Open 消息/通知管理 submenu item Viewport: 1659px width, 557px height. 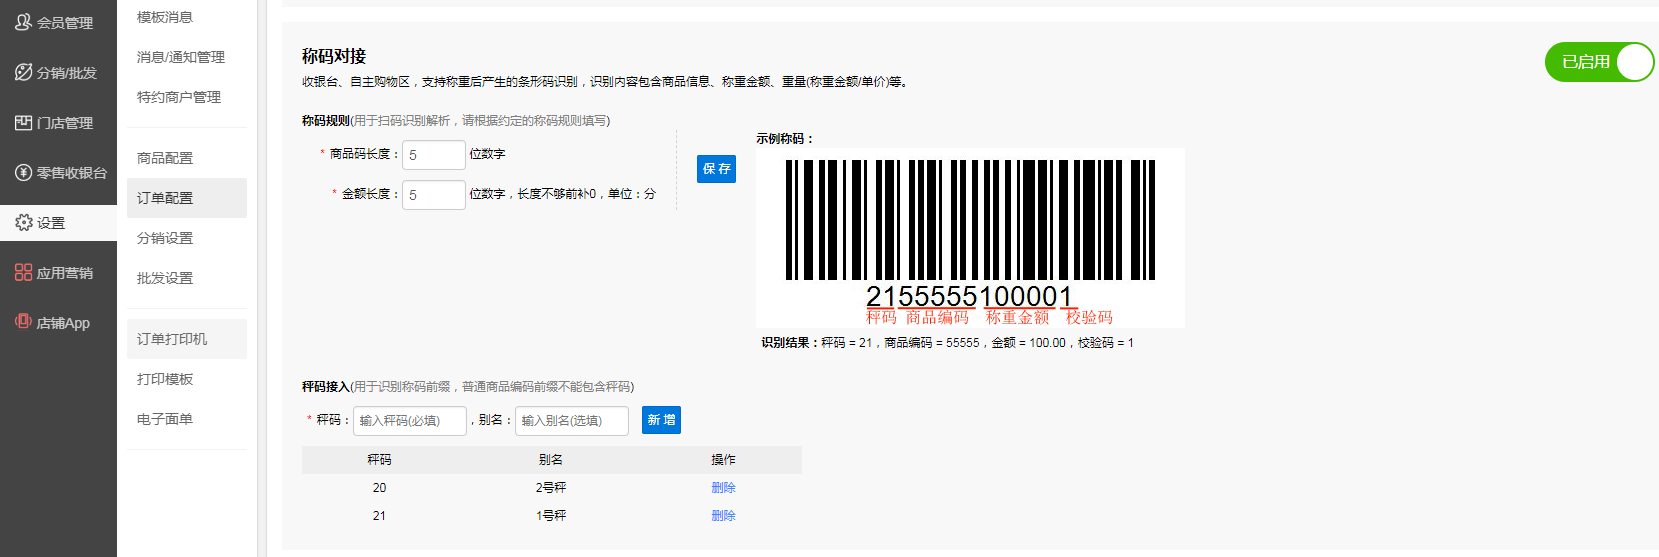[x=181, y=57]
